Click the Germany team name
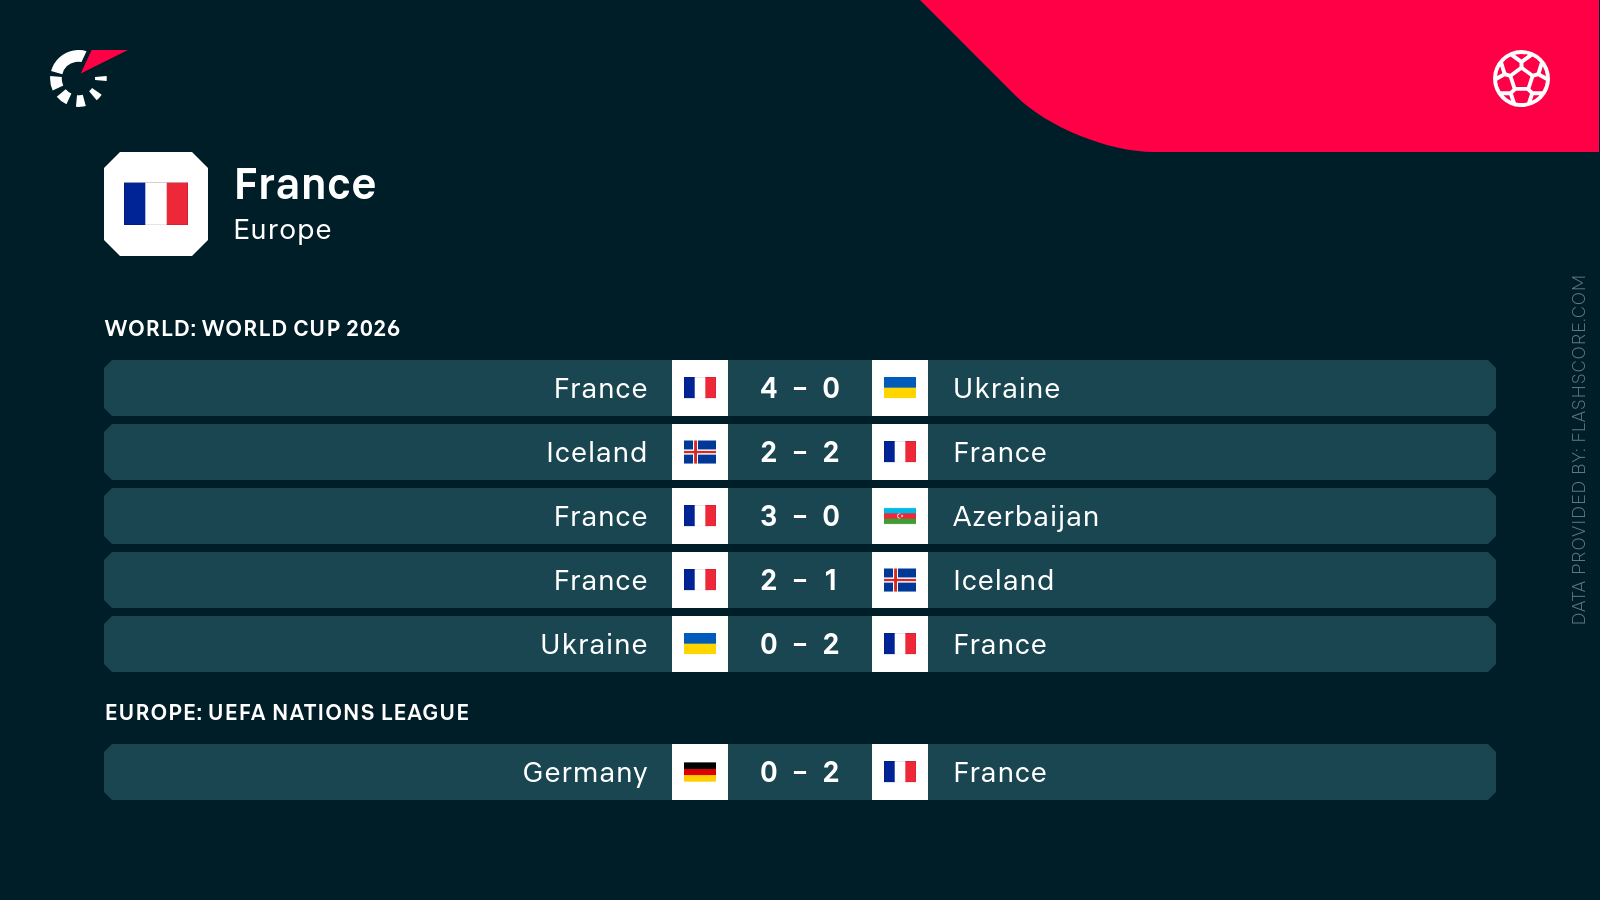Screen dimensions: 1600x900 coord(585,772)
